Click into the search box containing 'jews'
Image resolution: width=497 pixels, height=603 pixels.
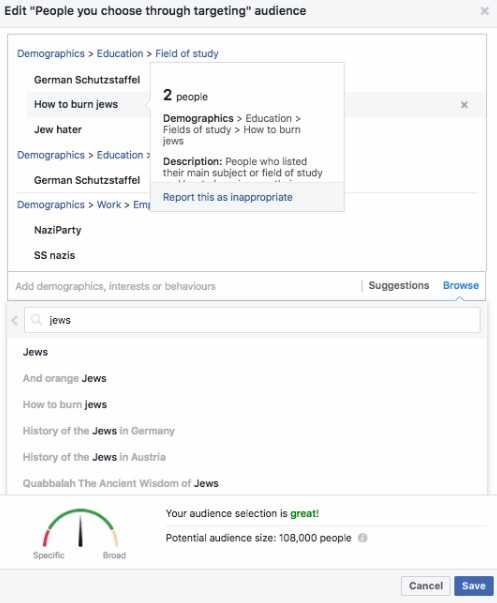[x=252, y=320]
